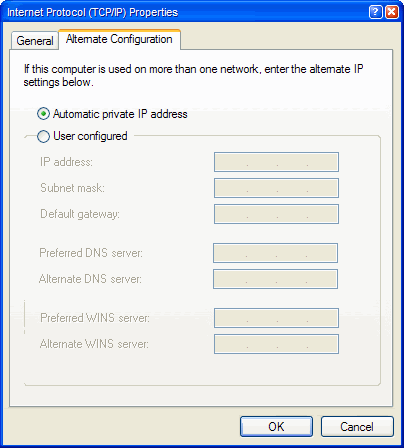Screen dimensions: 404x448
Task: Click the dialog title bar text
Action: pos(92,12)
